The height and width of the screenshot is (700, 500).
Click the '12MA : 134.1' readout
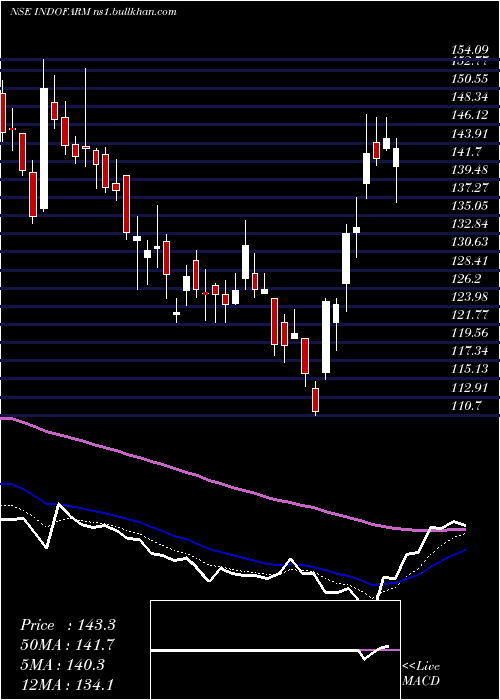67,685
